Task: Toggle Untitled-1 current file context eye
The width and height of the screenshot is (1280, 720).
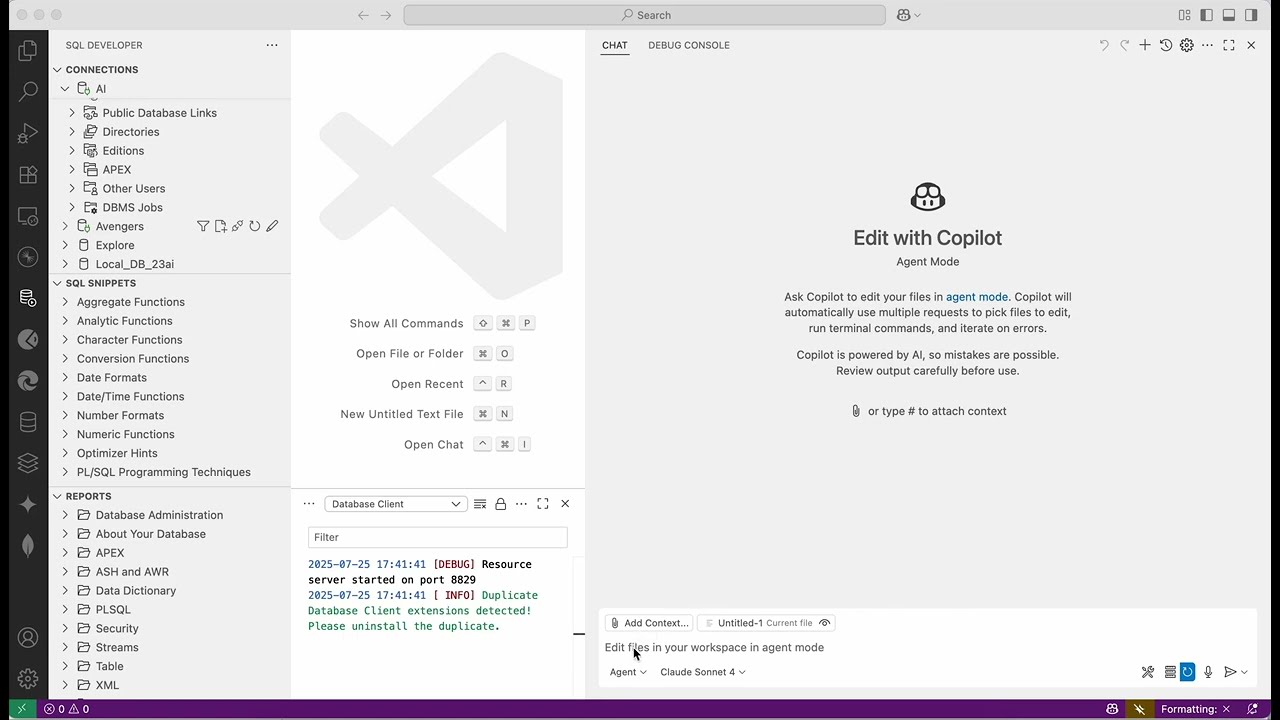Action: tap(825, 623)
